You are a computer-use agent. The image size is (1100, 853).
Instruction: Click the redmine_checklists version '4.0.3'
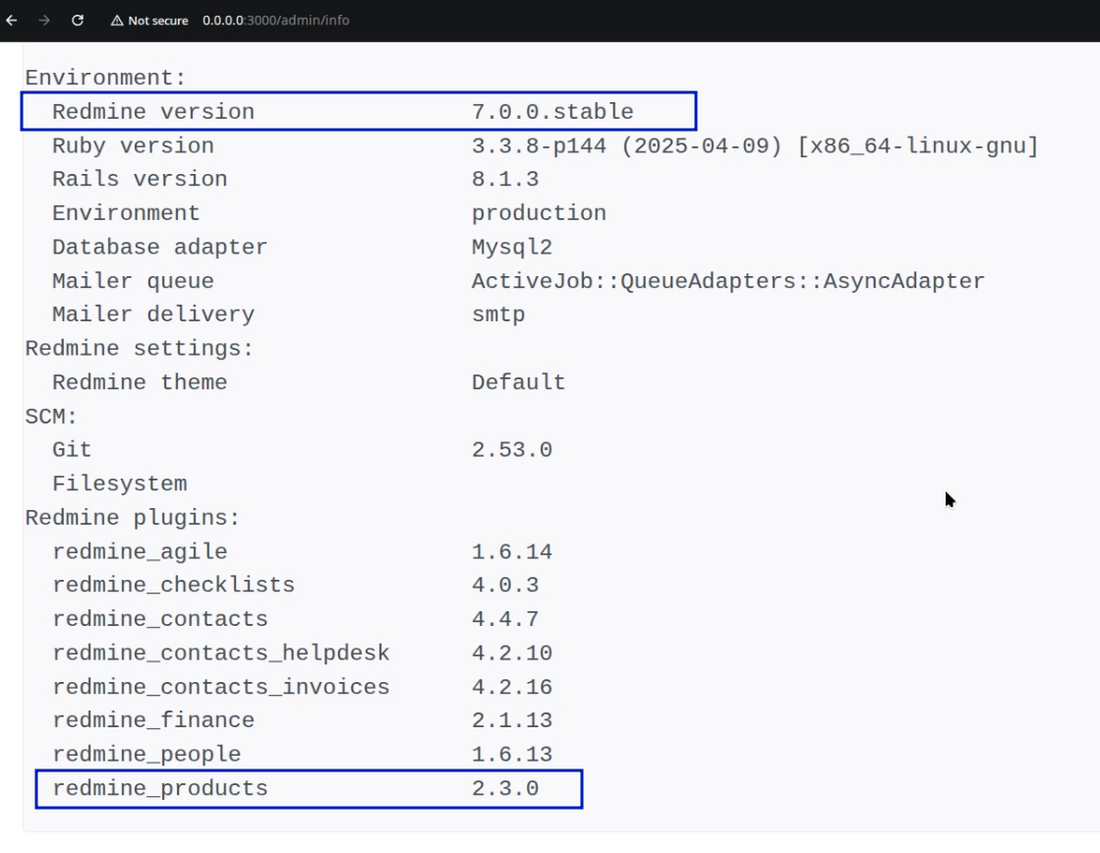click(505, 586)
